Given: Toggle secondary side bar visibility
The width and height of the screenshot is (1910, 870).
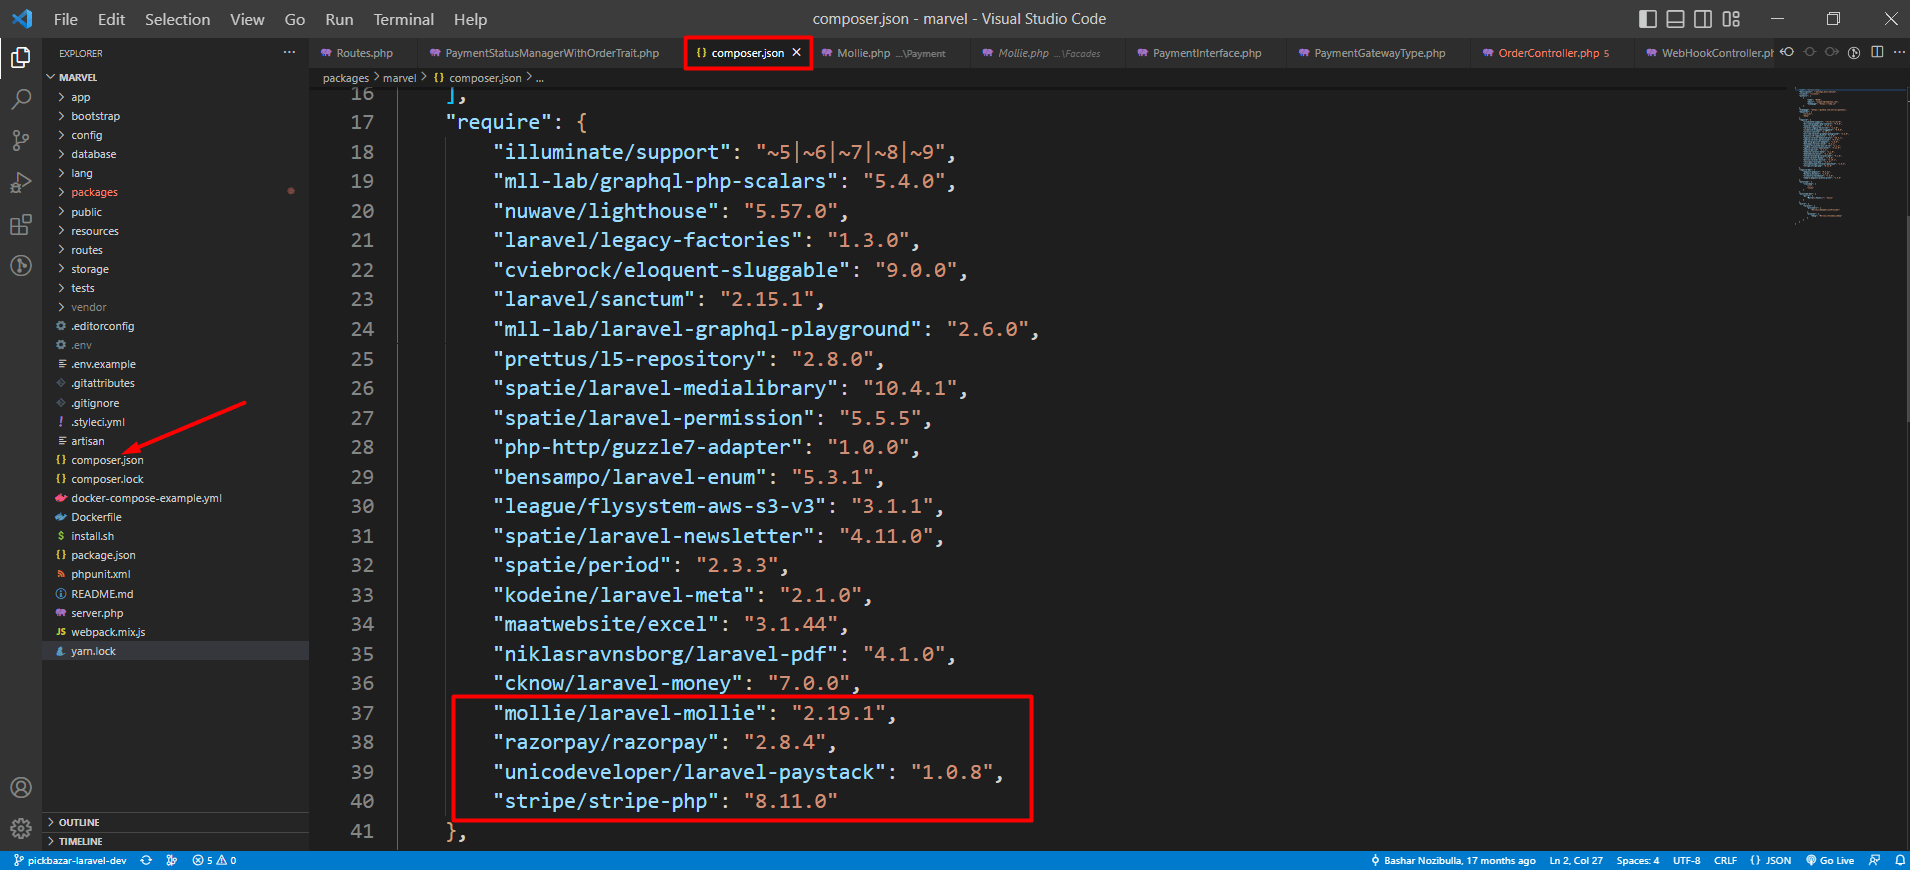Looking at the screenshot, I should coord(1703,19).
